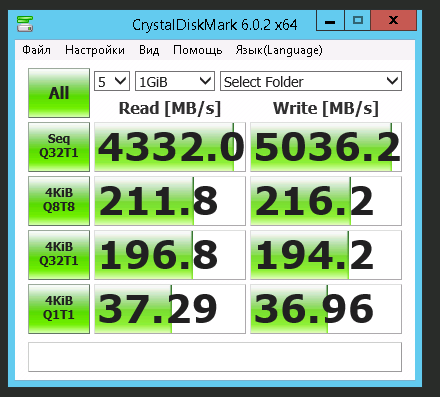440x397 pixels.
Task: Open the test count dropdown showing 5
Action: pos(112,81)
